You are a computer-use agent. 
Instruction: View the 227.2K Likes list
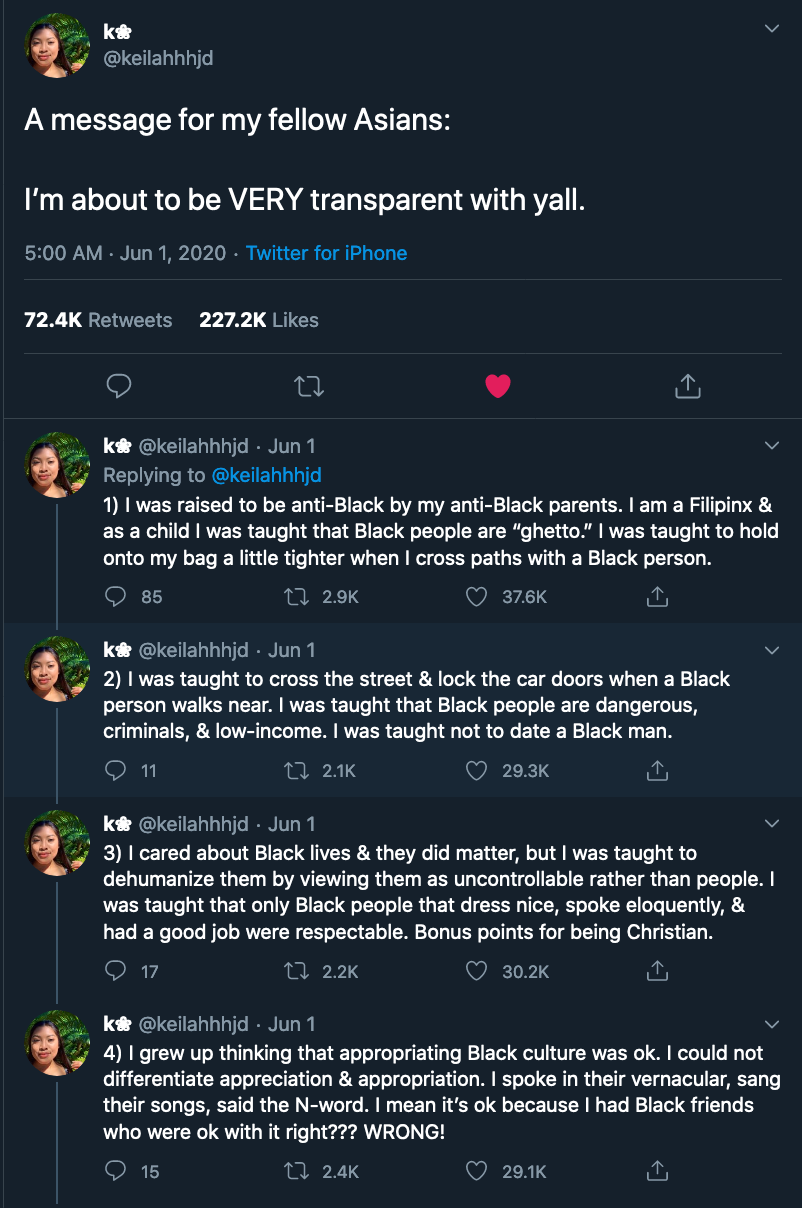coord(258,320)
